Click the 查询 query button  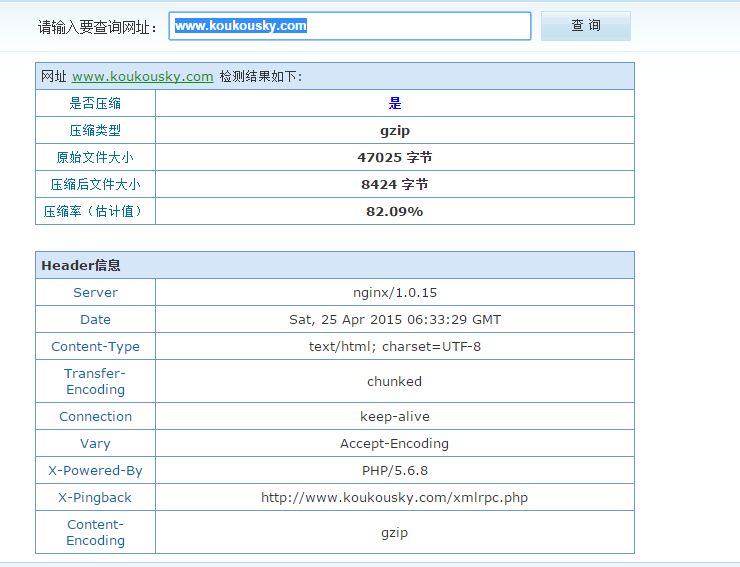pyautogui.click(x=586, y=26)
